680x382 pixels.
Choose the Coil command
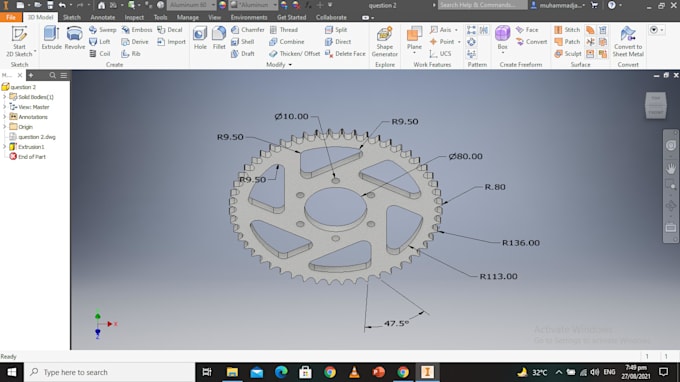tap(100, 53)
